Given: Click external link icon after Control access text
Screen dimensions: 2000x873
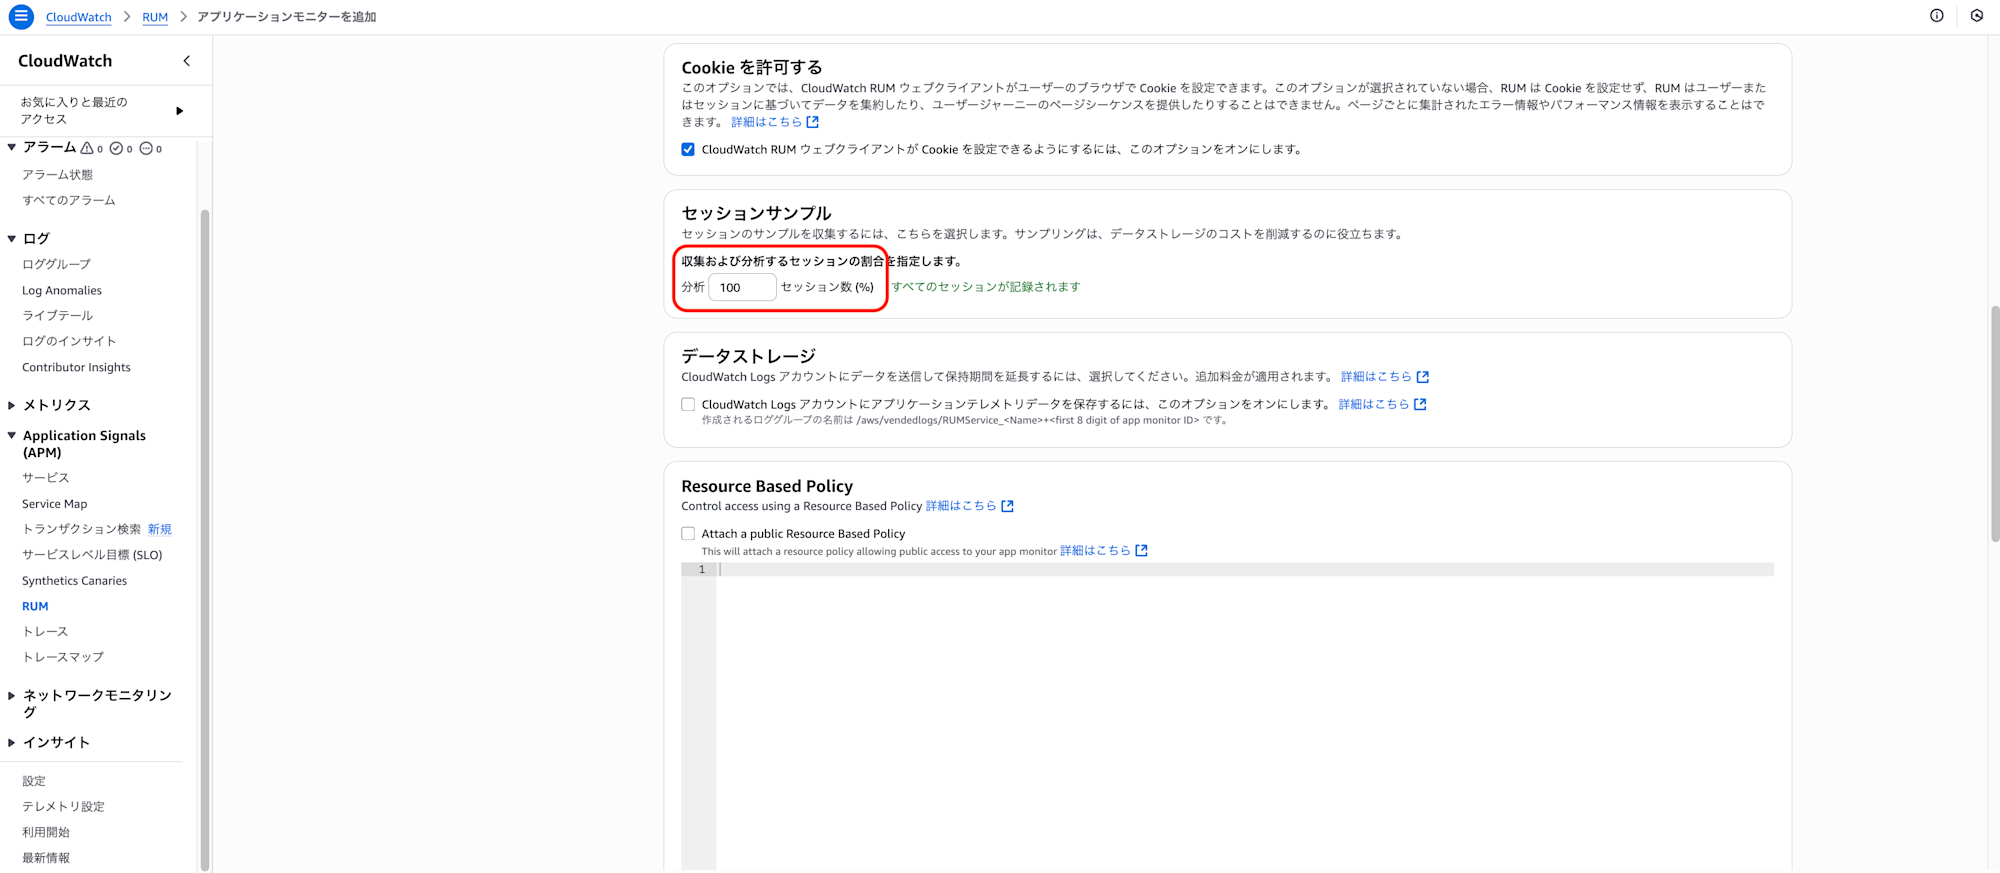Looking at the screenshot, I should click(1008, 506).
